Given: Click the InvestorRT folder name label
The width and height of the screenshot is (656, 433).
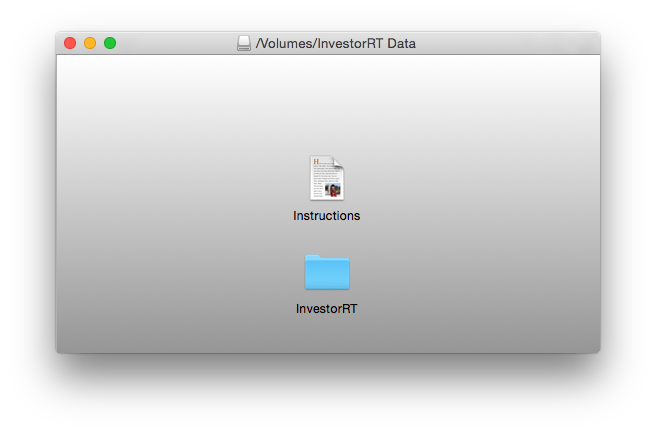Looking at the screenshot, I should point(327,309).
